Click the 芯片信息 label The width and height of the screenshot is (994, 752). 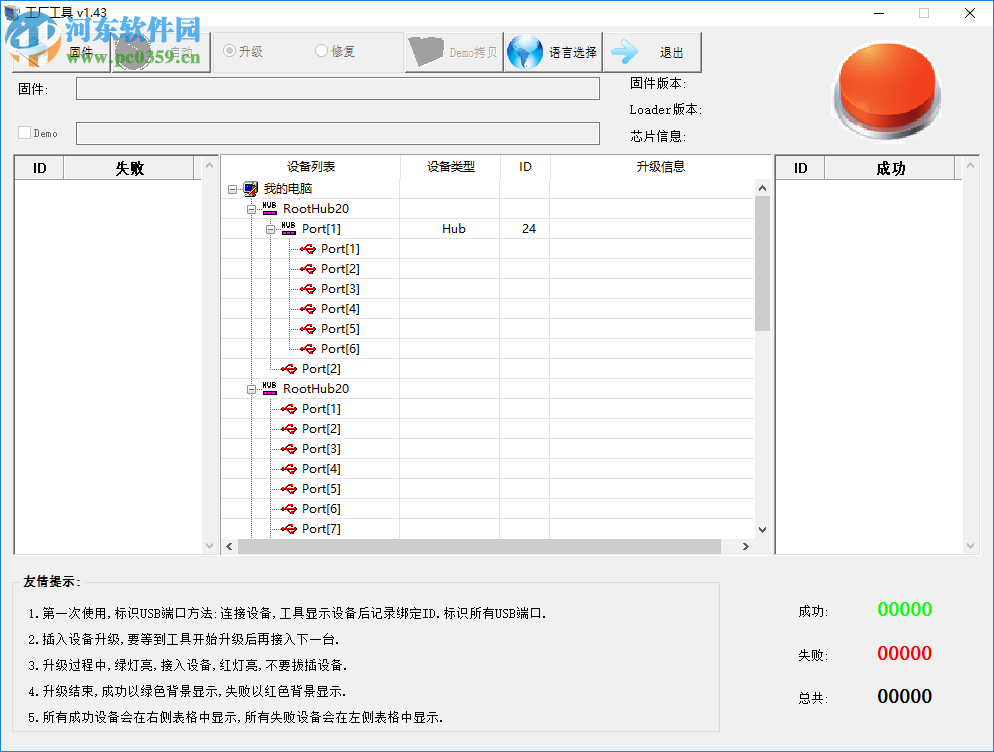click(657, 136)
